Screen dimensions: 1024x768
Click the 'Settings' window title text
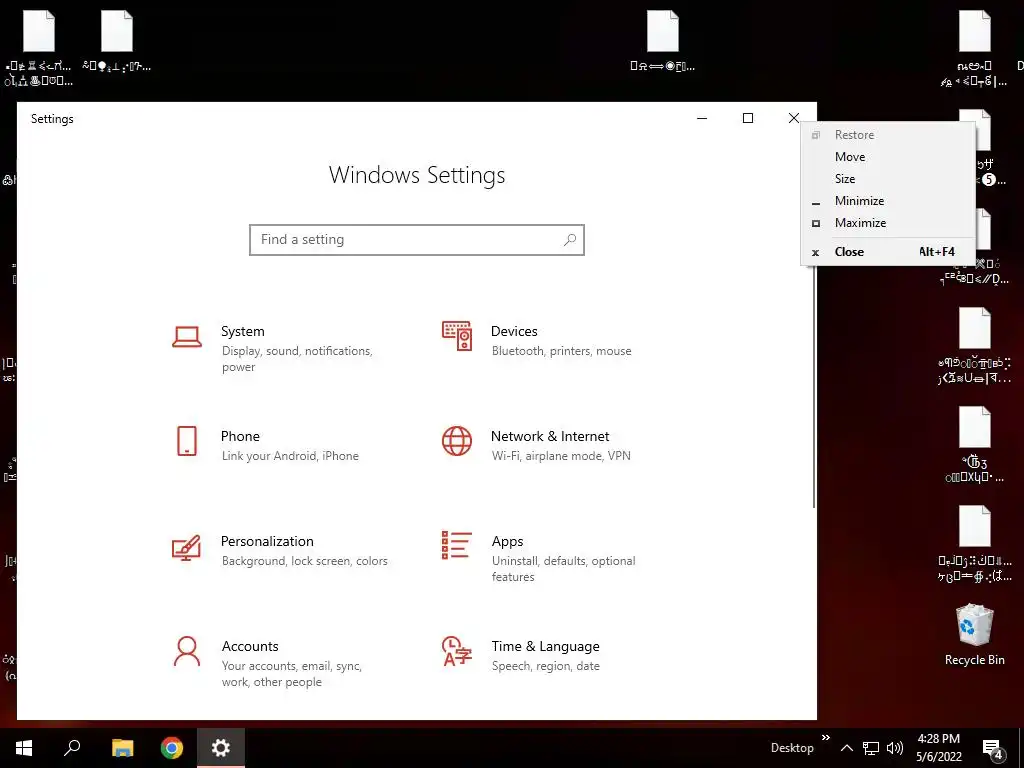tap(52, 119)
